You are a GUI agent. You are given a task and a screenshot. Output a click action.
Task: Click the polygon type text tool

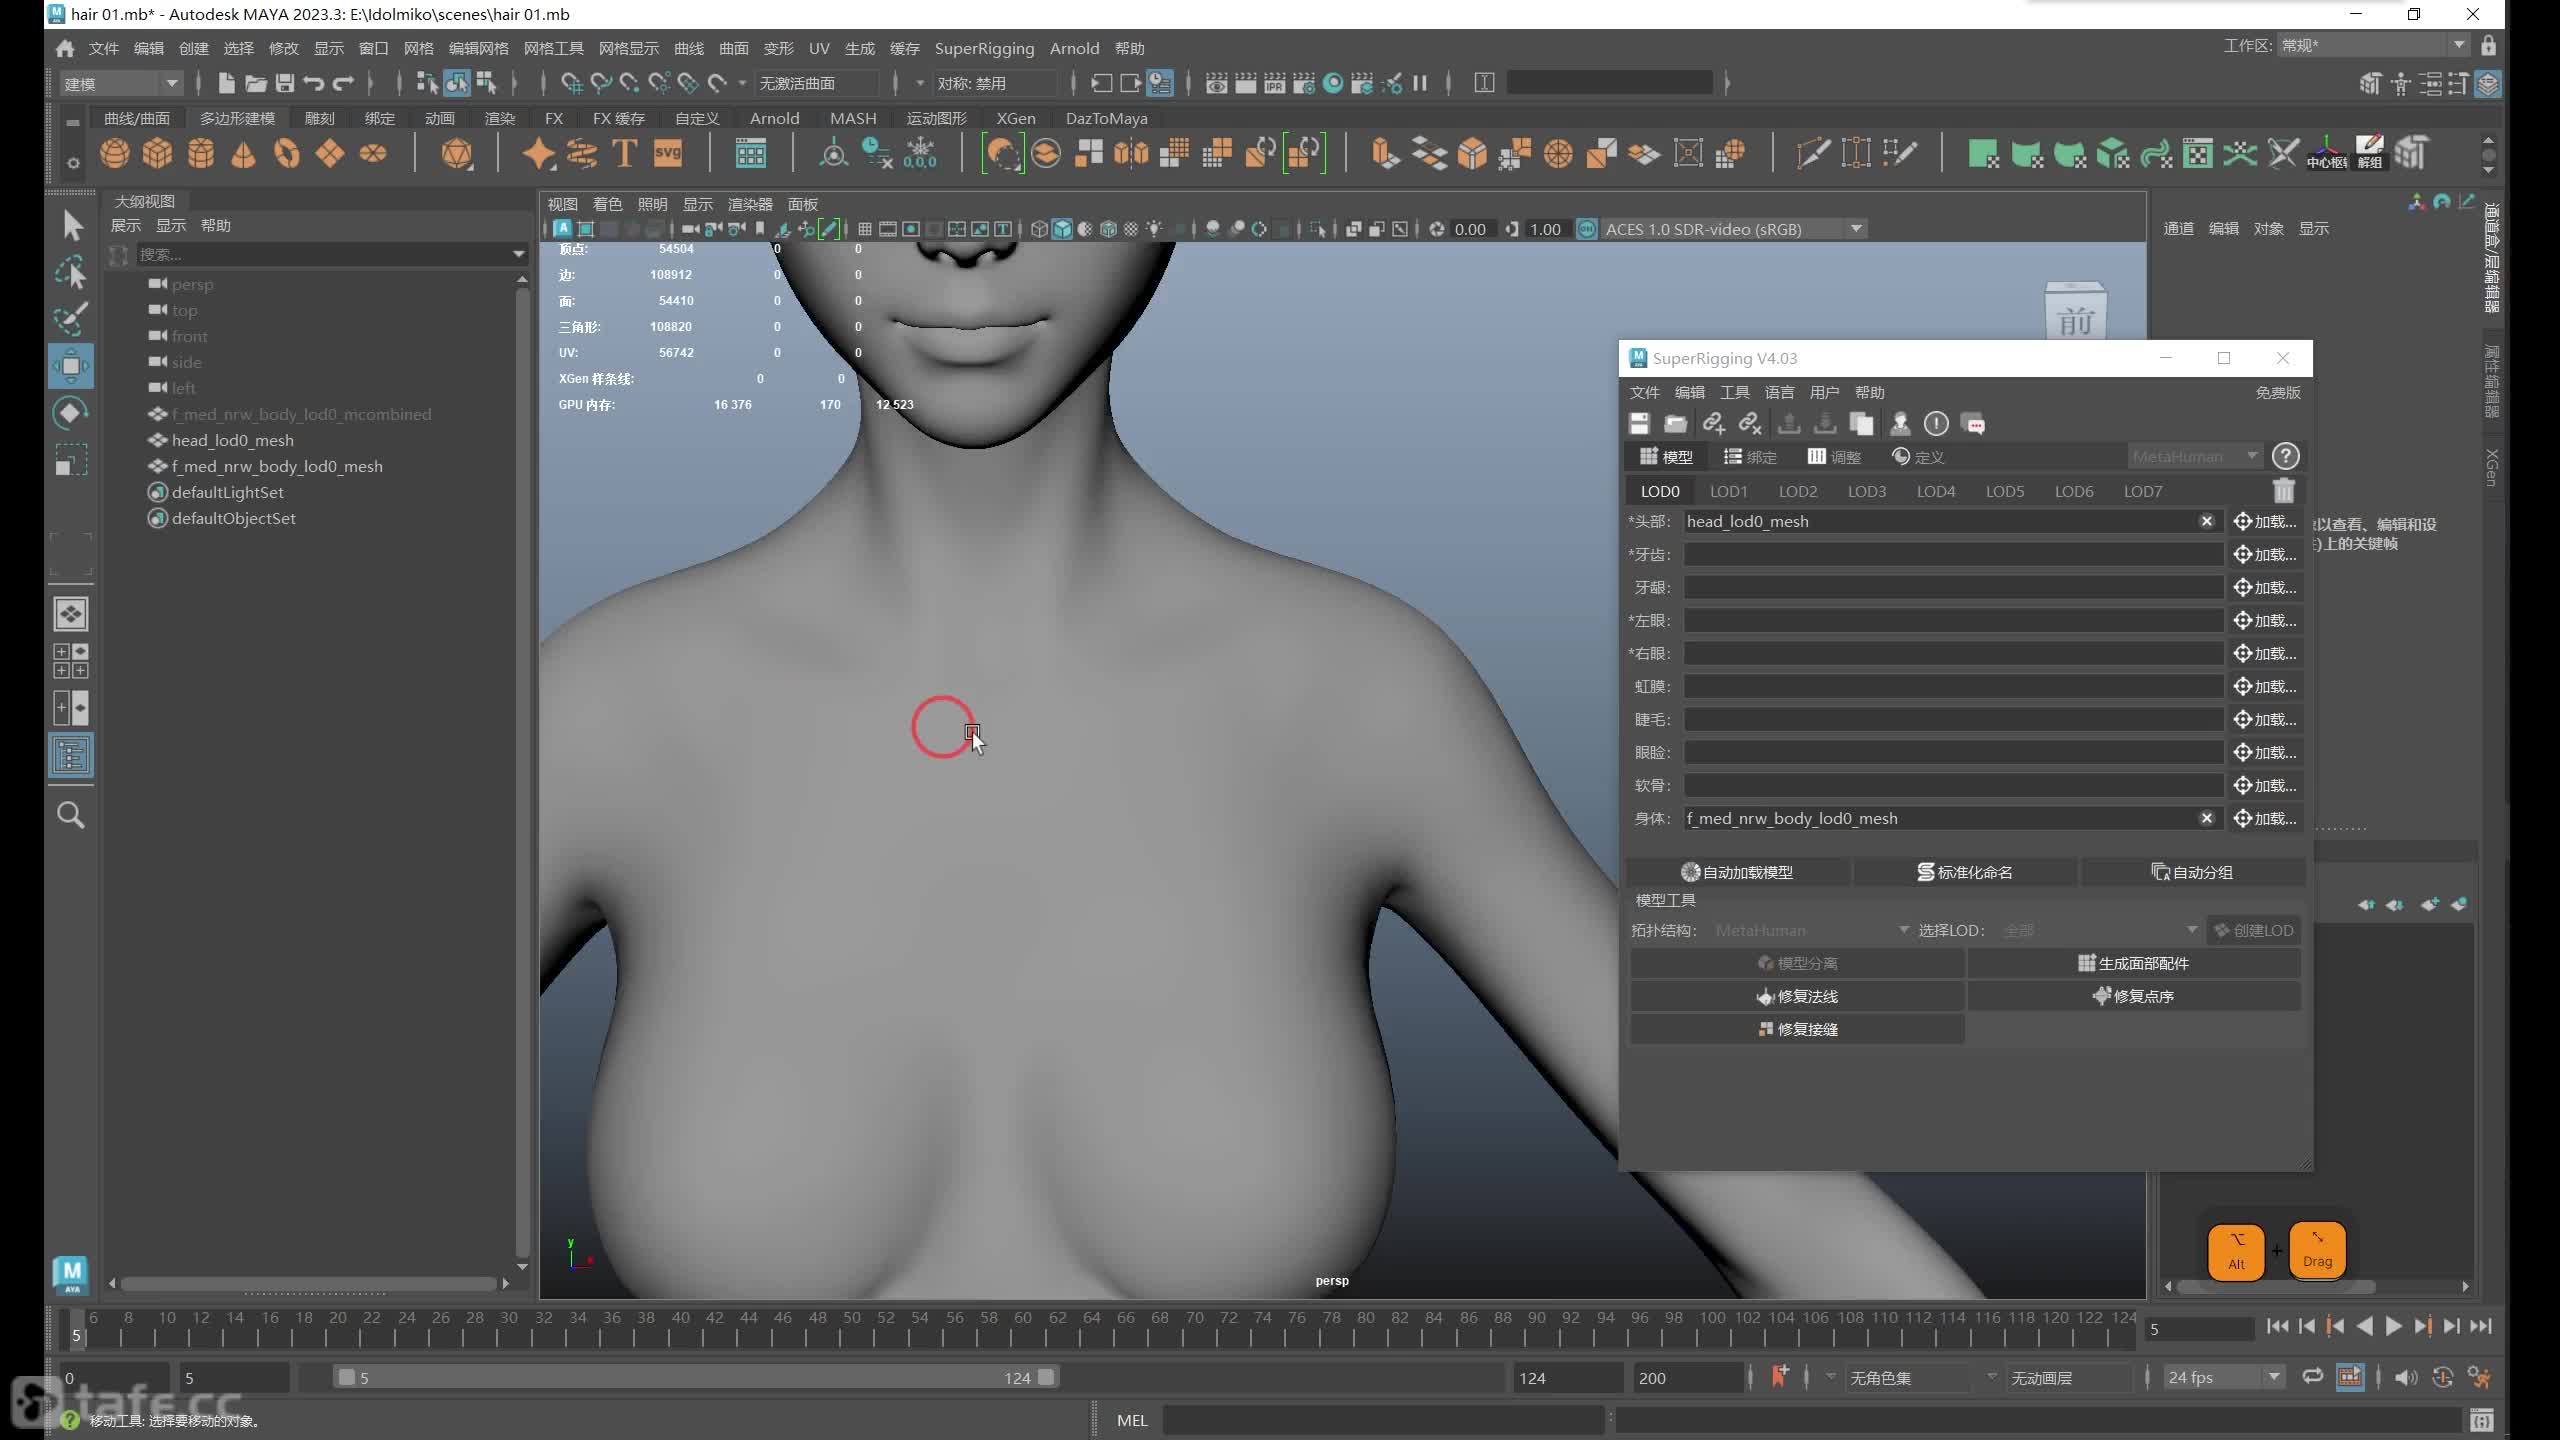point(625,154)
